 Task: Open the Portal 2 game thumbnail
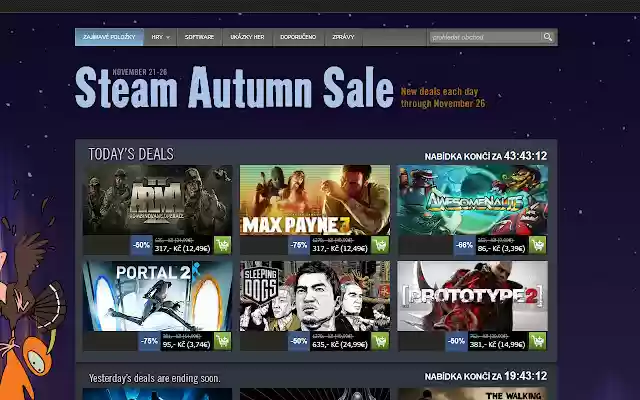click(158, 296)
